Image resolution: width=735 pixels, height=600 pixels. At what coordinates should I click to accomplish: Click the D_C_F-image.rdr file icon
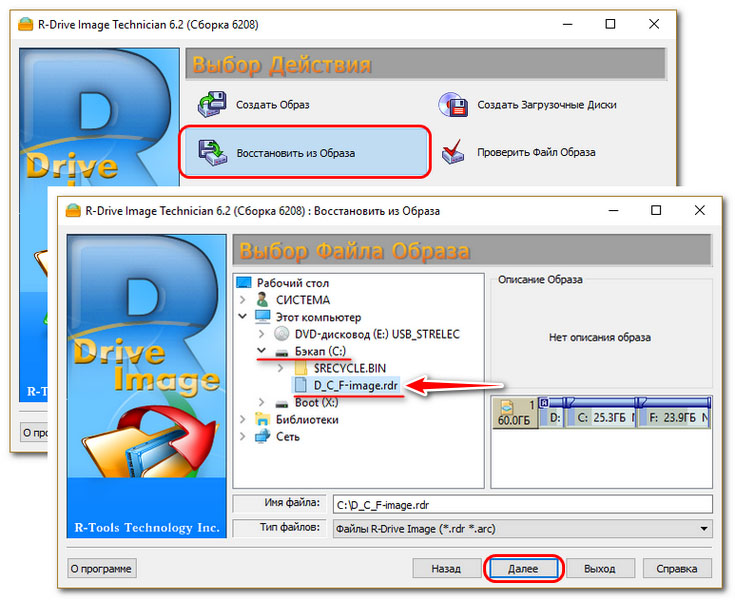pos(300,385)
